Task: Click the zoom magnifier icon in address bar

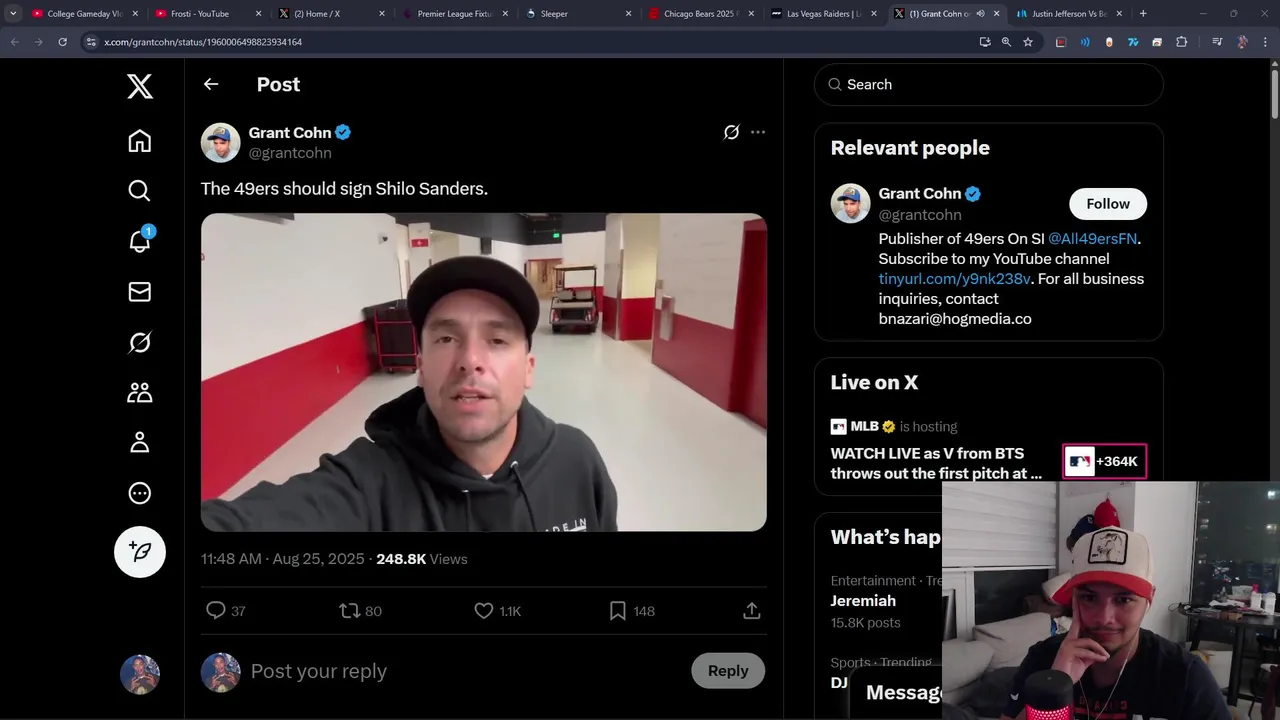Action: click(x=1006, y=42)
